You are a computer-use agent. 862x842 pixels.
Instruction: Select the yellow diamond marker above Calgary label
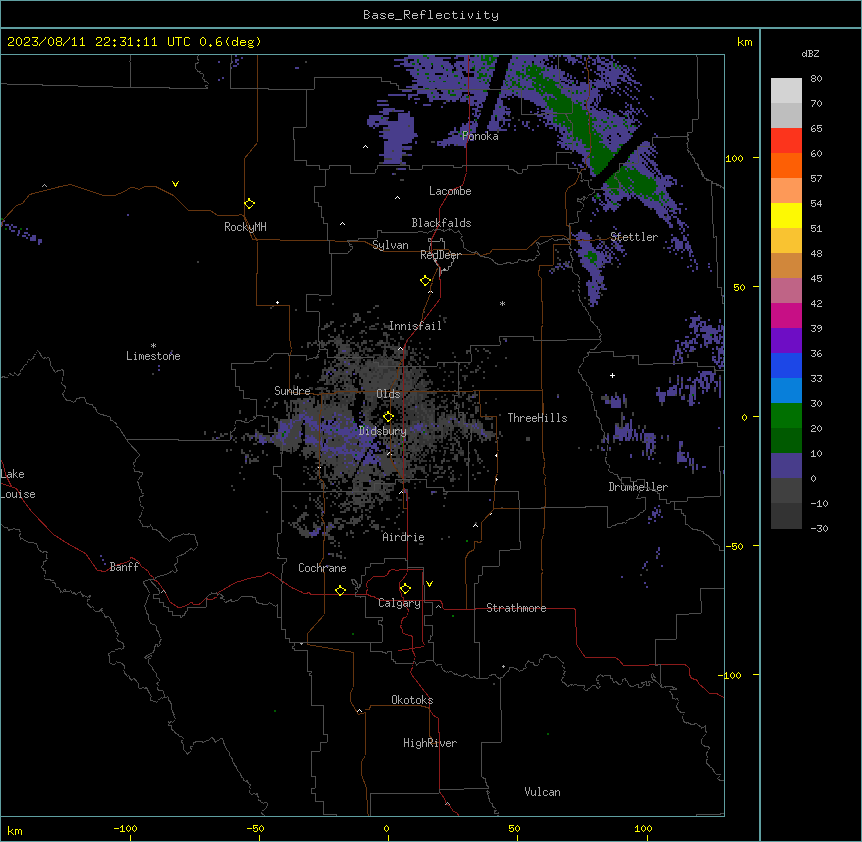click(406, 589)
